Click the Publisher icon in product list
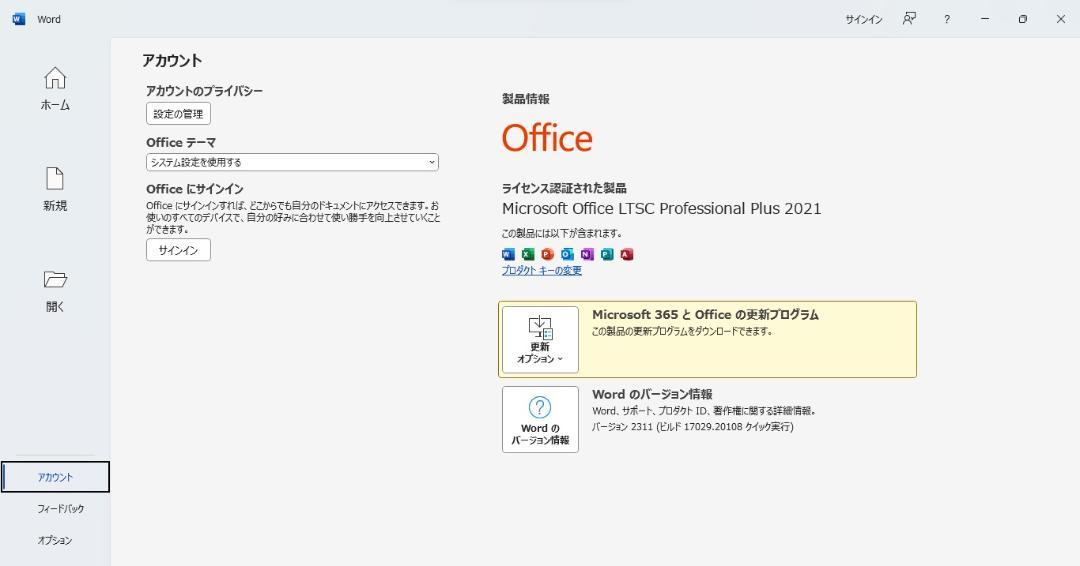1080x566 pixels. pyautogui.click(x=607, y=254)
